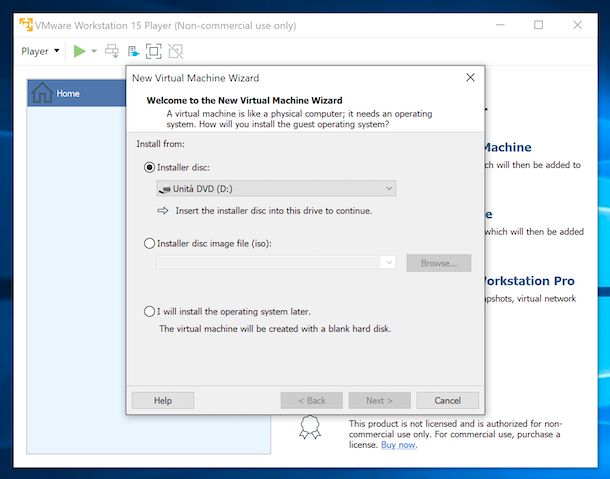The width and height of the screenshot is (610, 479).
Task: Select the Home item in library
Action: (77, 93)
